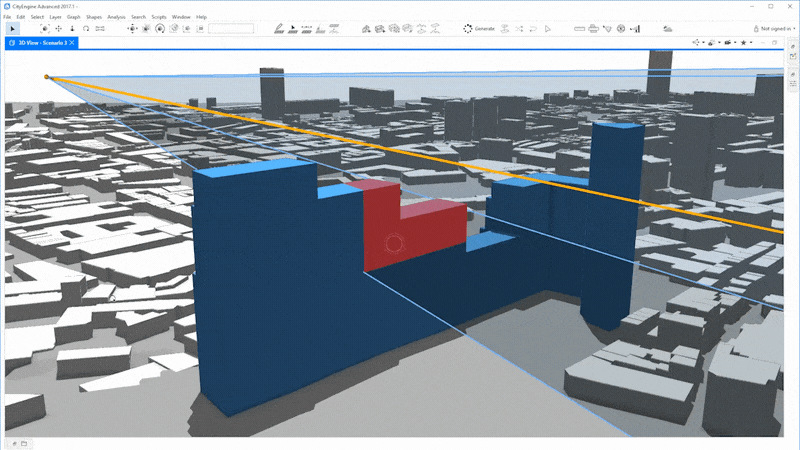
Task: Maximize the 3D viewport panel
Action: [775, 43]
